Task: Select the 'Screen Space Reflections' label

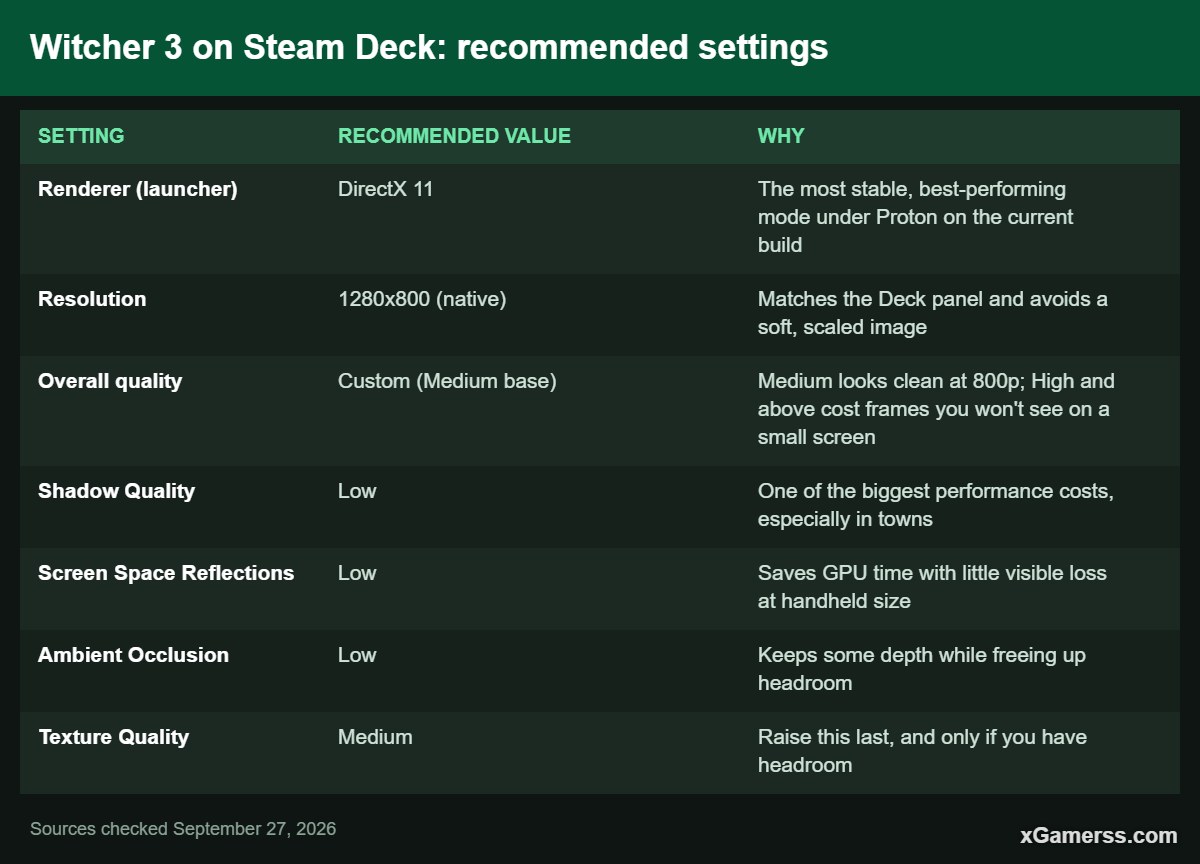Action: (x=166, y=573)
